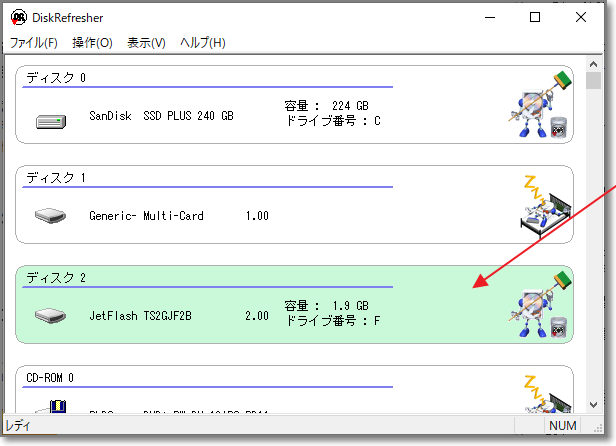Screen dimensions: 616x446
Task: Click the cleaning robot icon for ディスク 2
Action: click(x=539, y=306)
